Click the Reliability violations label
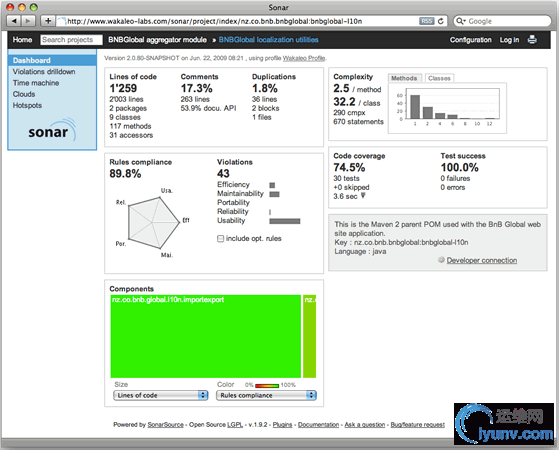The height and width of the screenshot is (450, 559). pyautogui.click(x=233, y=211)
